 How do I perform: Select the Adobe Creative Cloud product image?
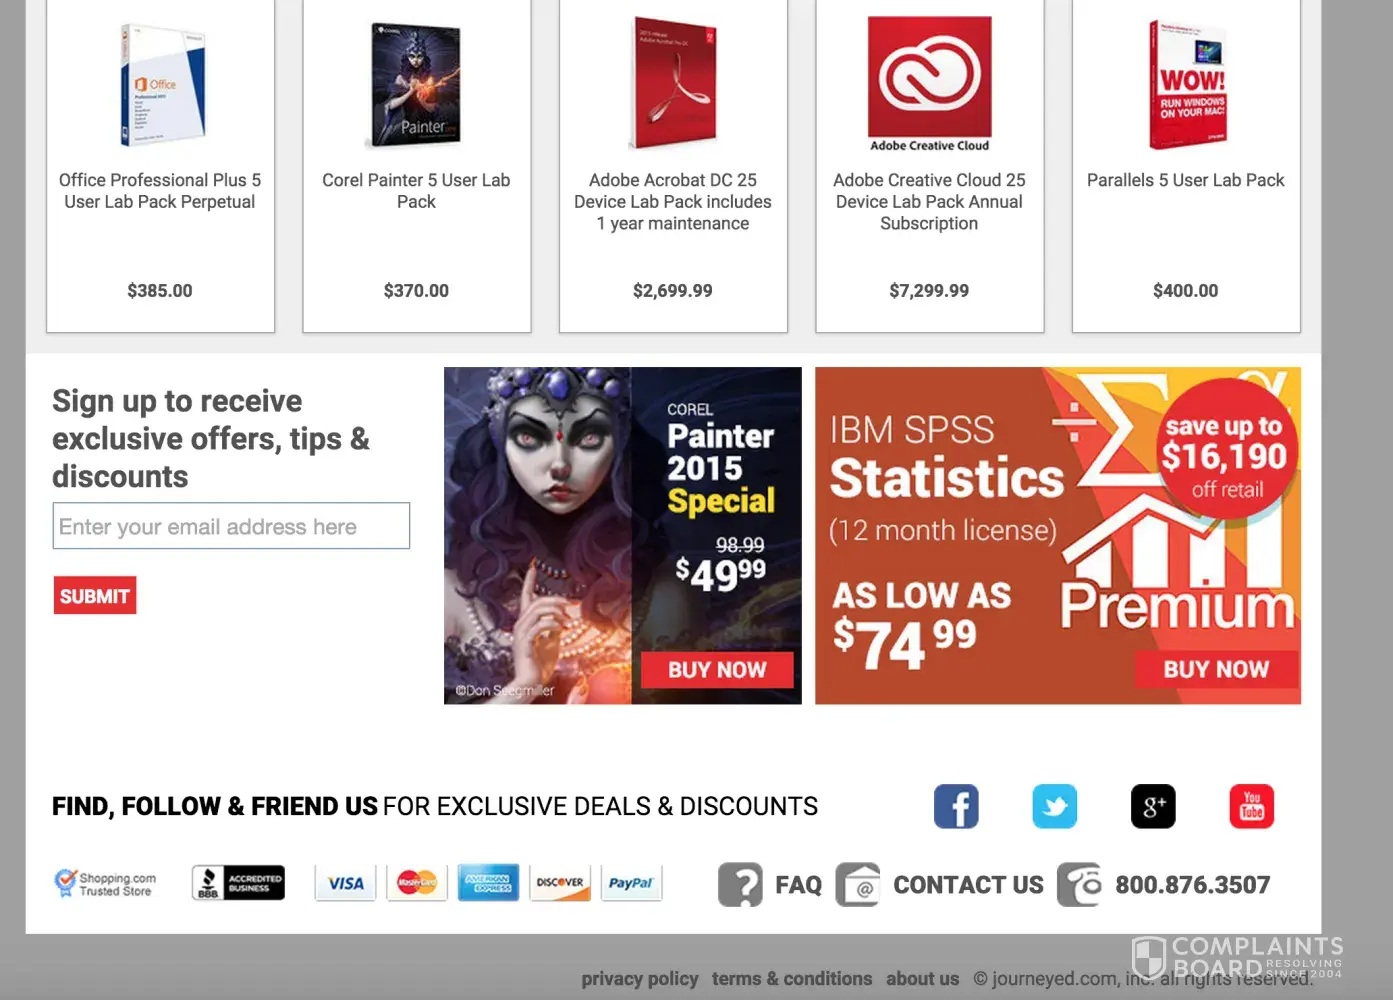(929, 85)
